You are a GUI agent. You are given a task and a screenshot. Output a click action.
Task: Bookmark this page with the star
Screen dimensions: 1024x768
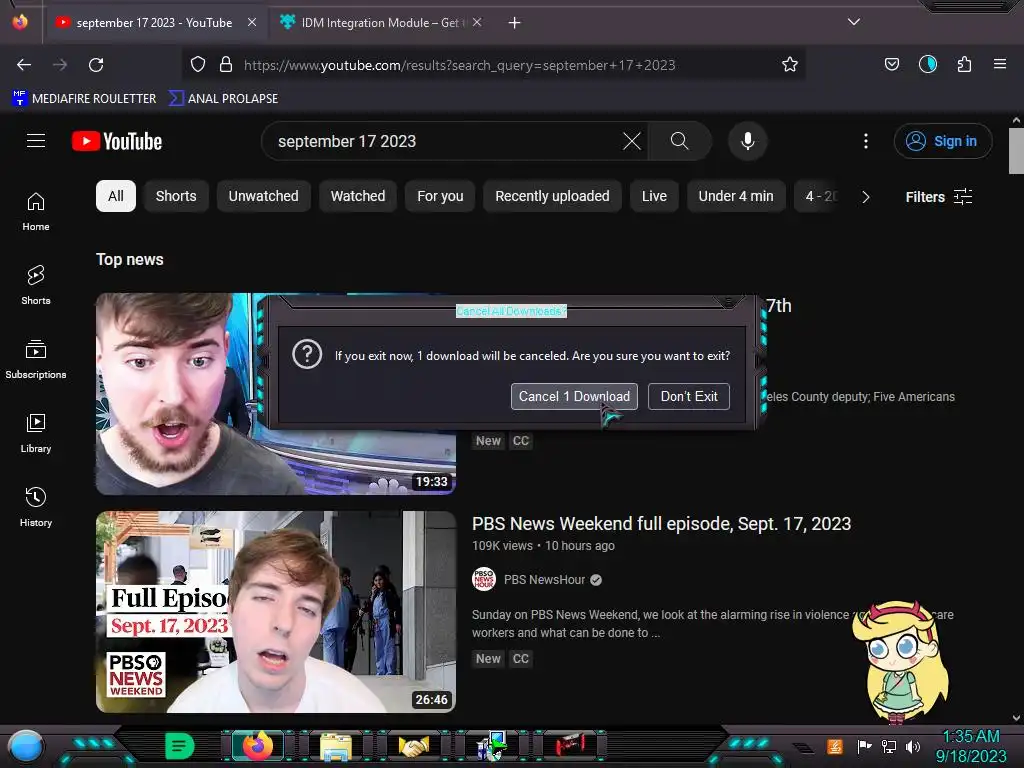(x=790, y=64)
